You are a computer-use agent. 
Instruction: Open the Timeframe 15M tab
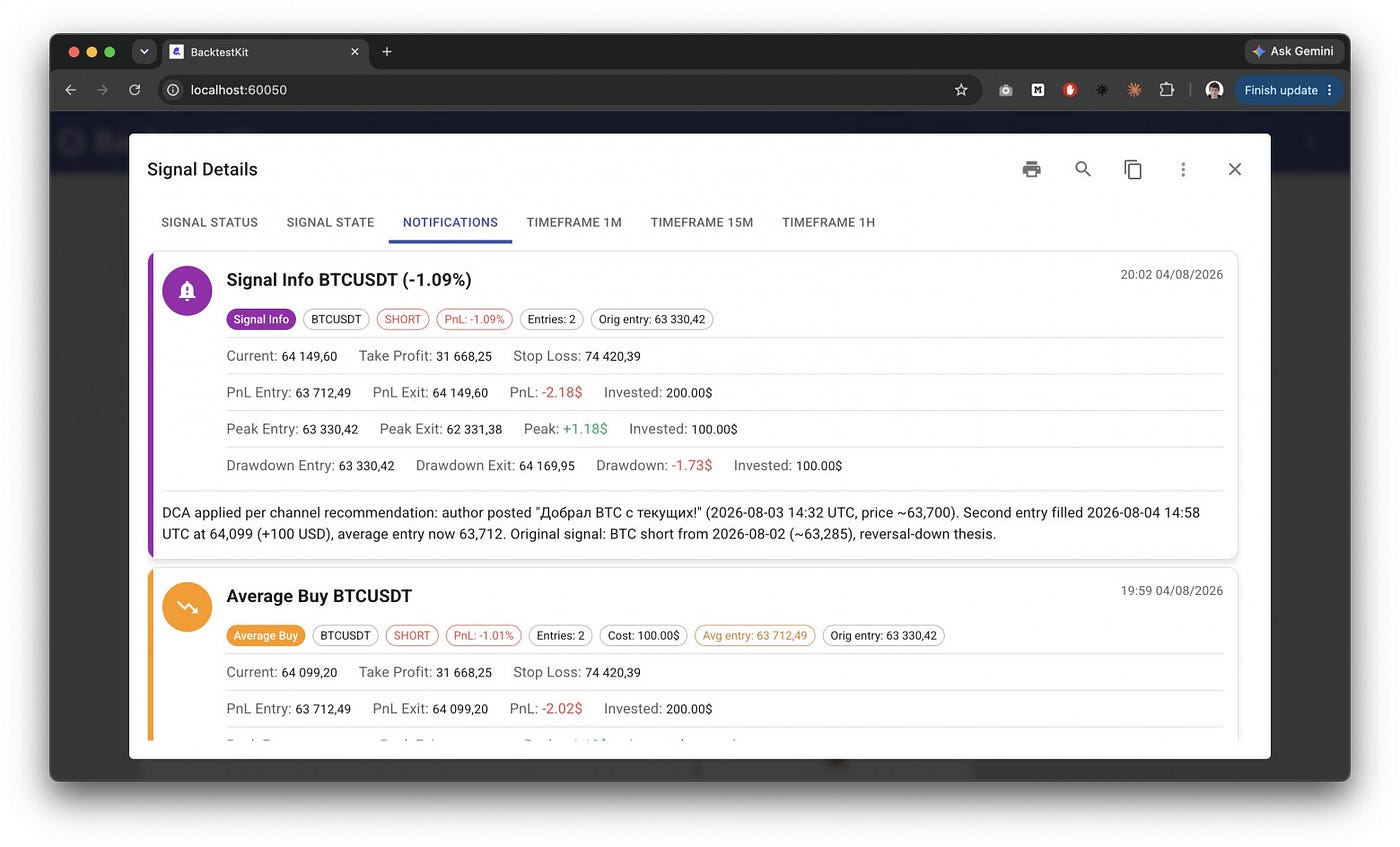tap(702, 222)
